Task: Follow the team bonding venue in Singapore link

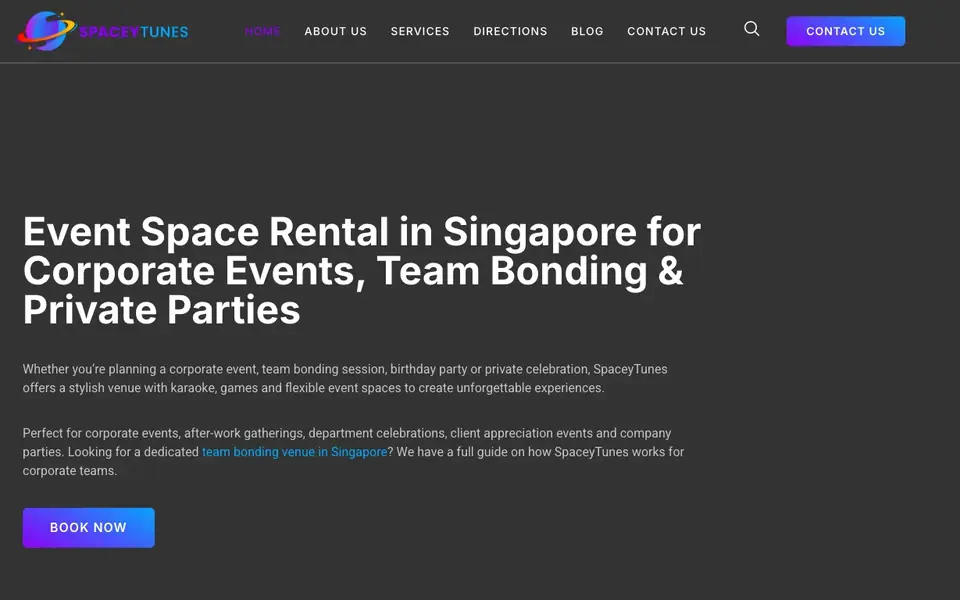Action: click(x=294, y=452)
